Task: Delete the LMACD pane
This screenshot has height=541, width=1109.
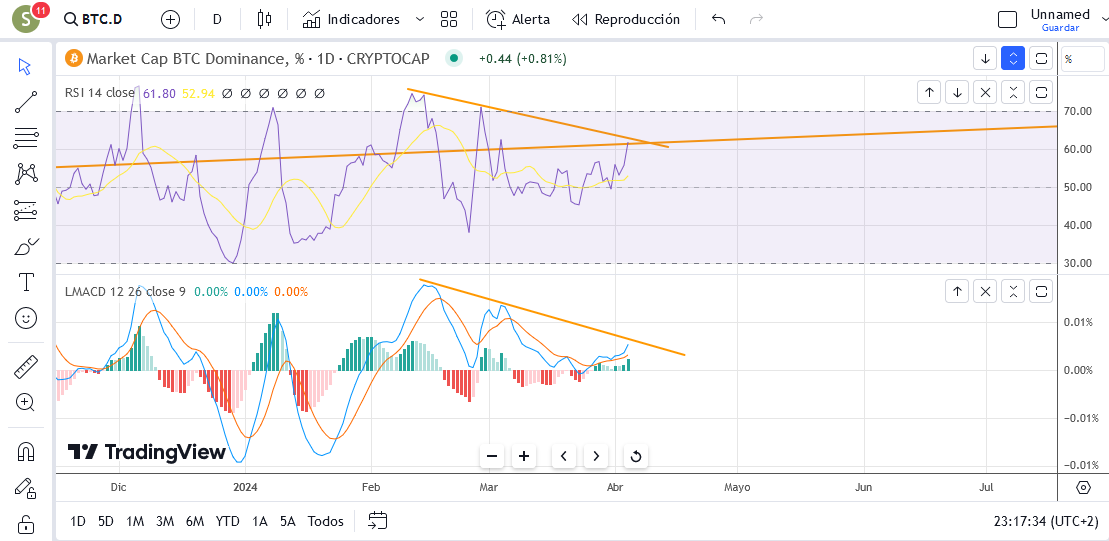Action: tap(985, 291)
